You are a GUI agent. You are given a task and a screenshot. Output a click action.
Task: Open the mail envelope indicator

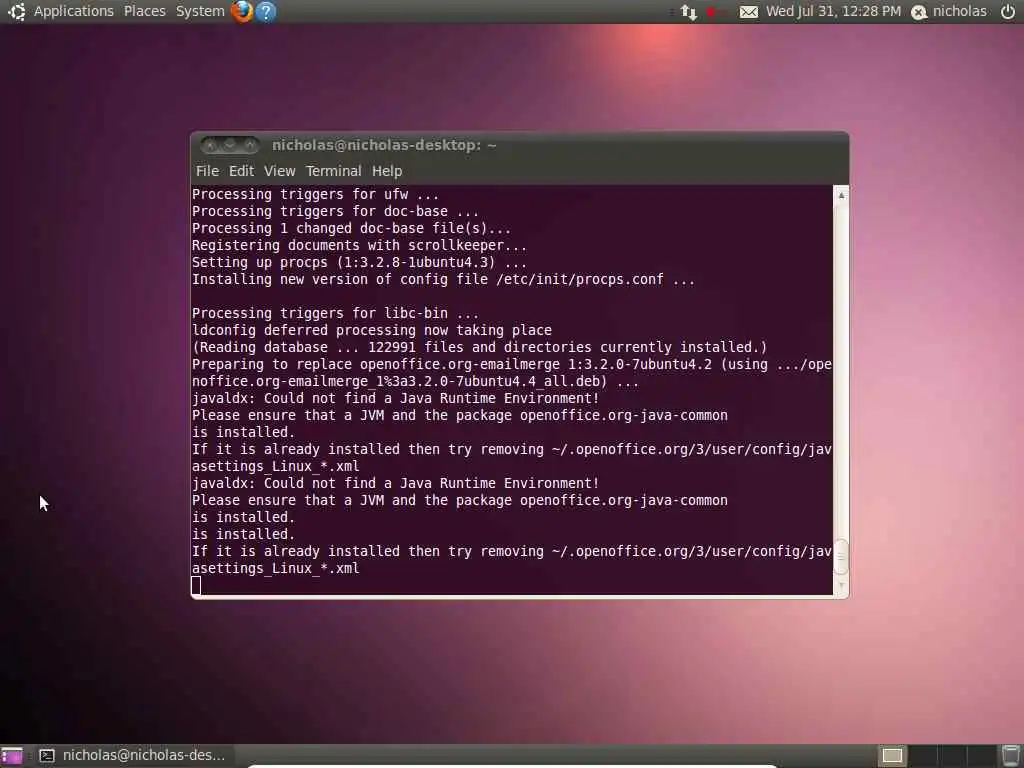[x=748, y=12]
